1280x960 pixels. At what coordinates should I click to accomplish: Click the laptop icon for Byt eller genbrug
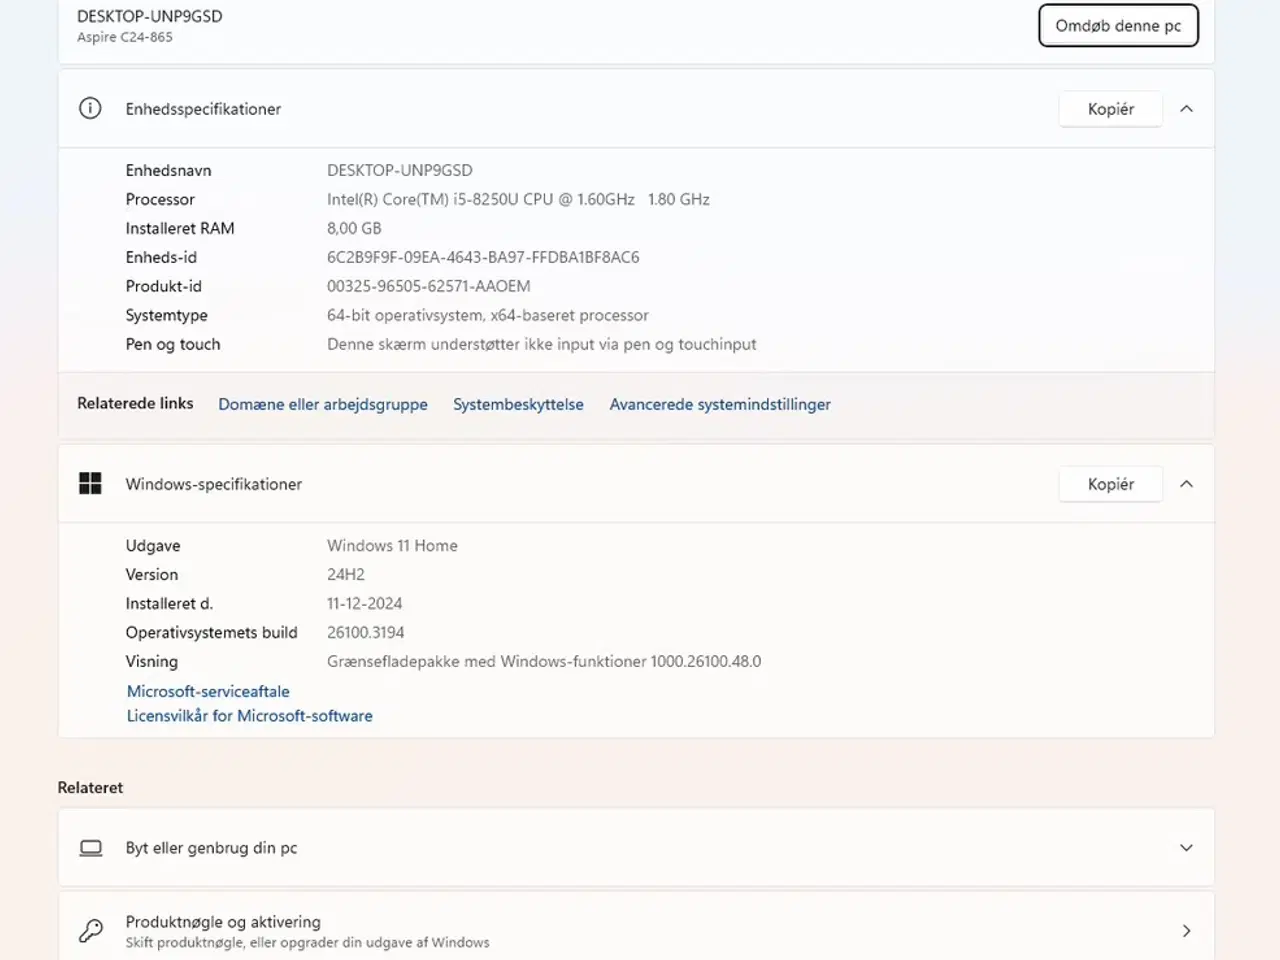(x=91, y=848)
